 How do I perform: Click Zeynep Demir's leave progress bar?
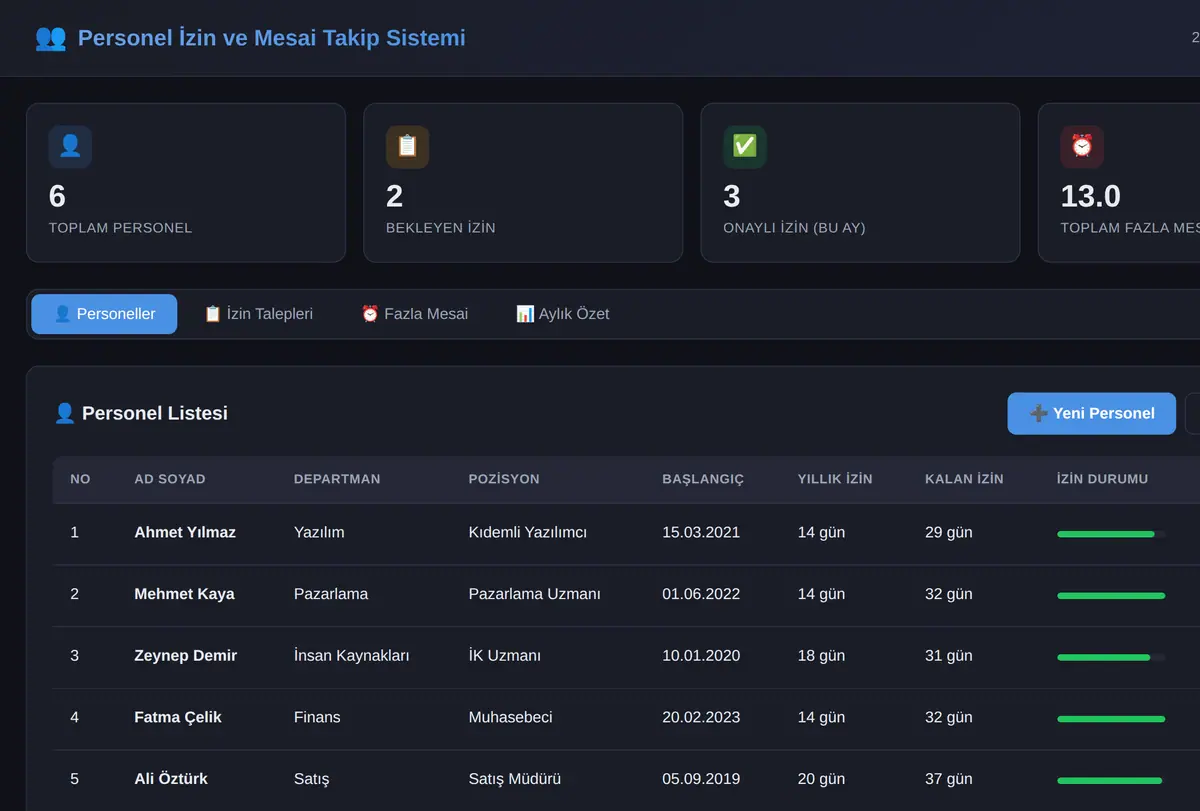[x=1111, y=657]
